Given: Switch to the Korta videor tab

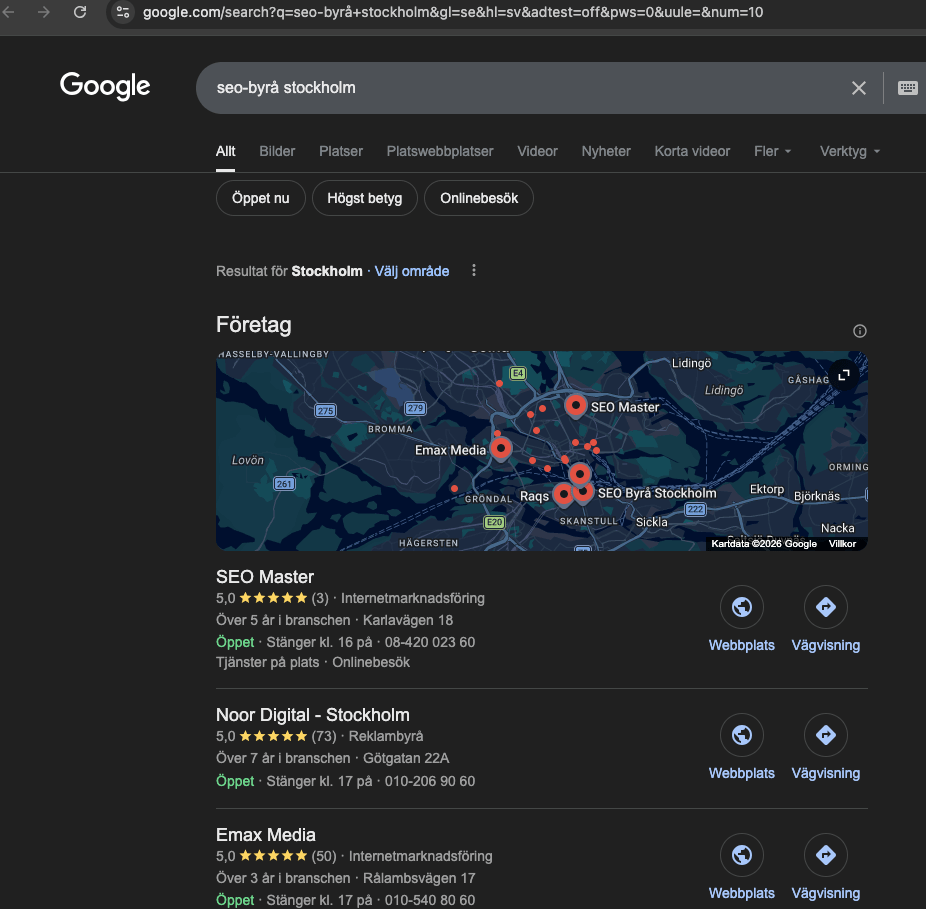Looking at the screenshot, I should click(x=692, y=151).
